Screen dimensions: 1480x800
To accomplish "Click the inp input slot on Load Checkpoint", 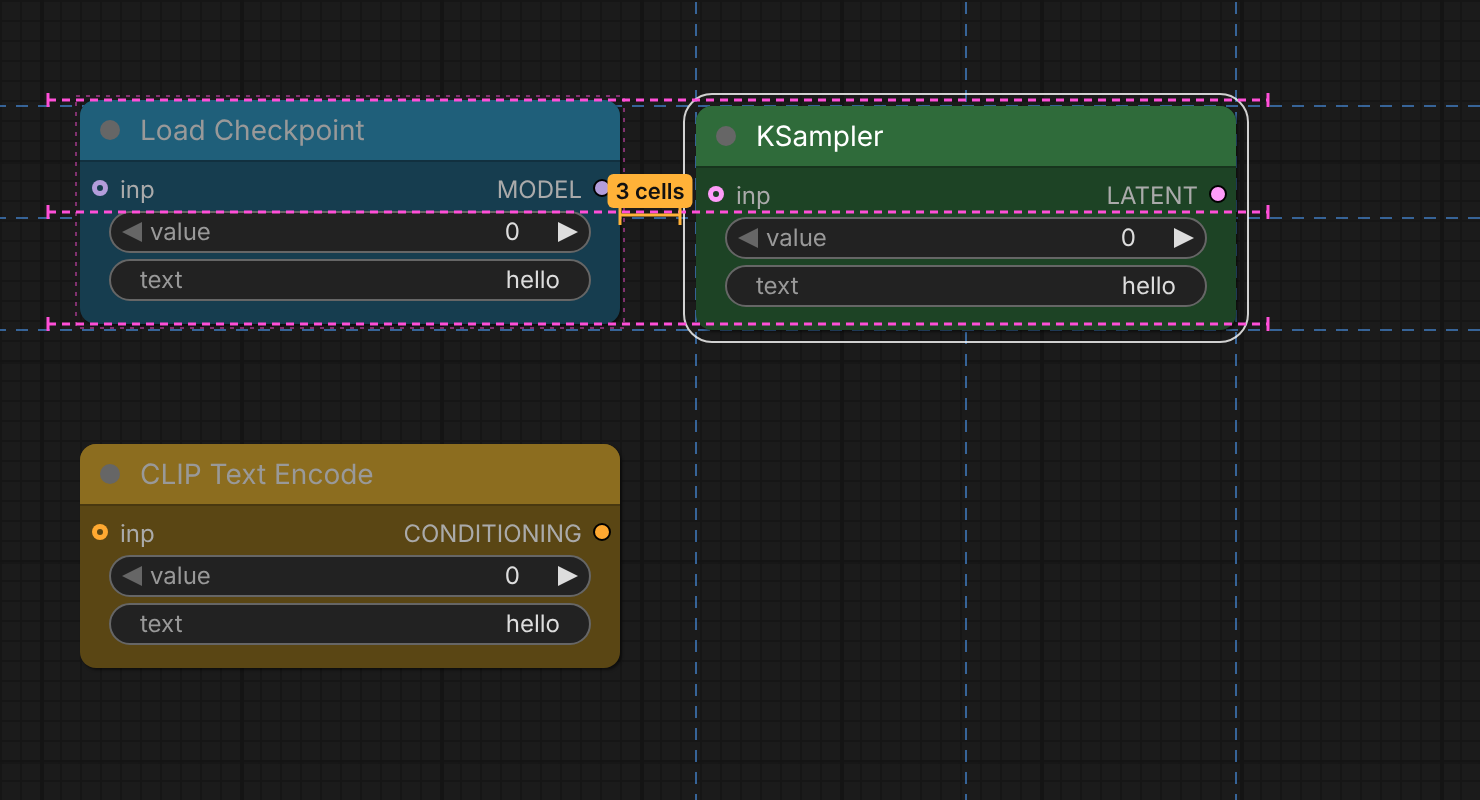I will point(99,188).
